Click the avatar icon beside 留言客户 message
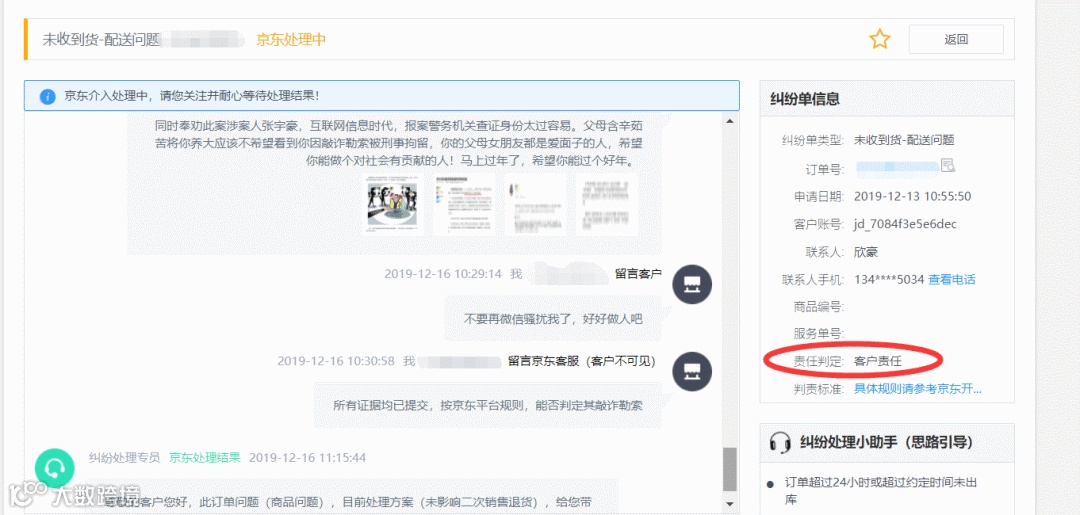 (x=692, y=284)
